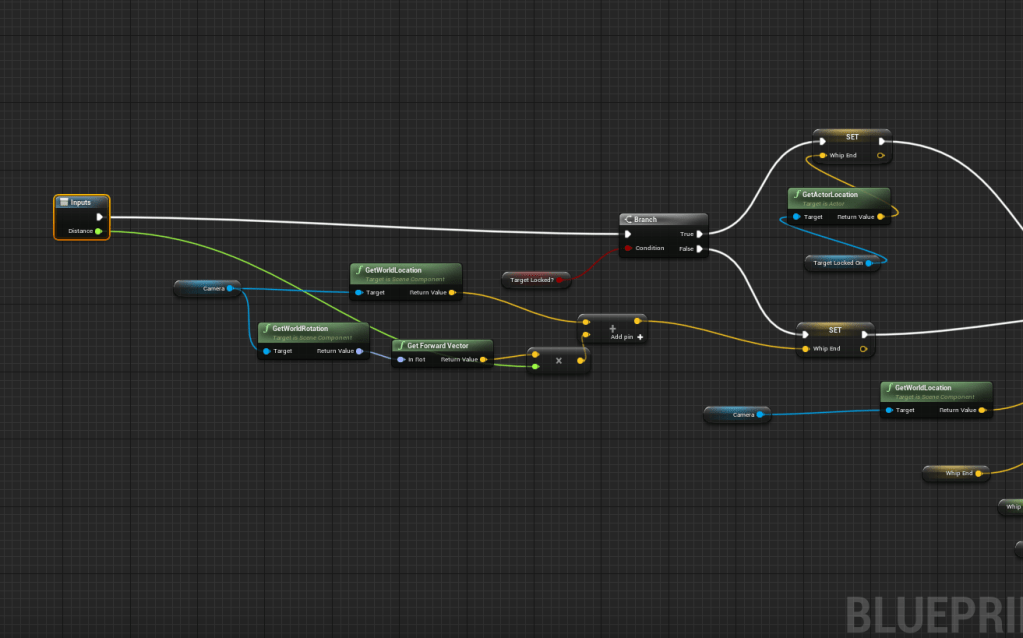Click the In Rot pin on Get Forward Vector
The height and width of the screenshot is (638, 1023).
coord(401,359)
